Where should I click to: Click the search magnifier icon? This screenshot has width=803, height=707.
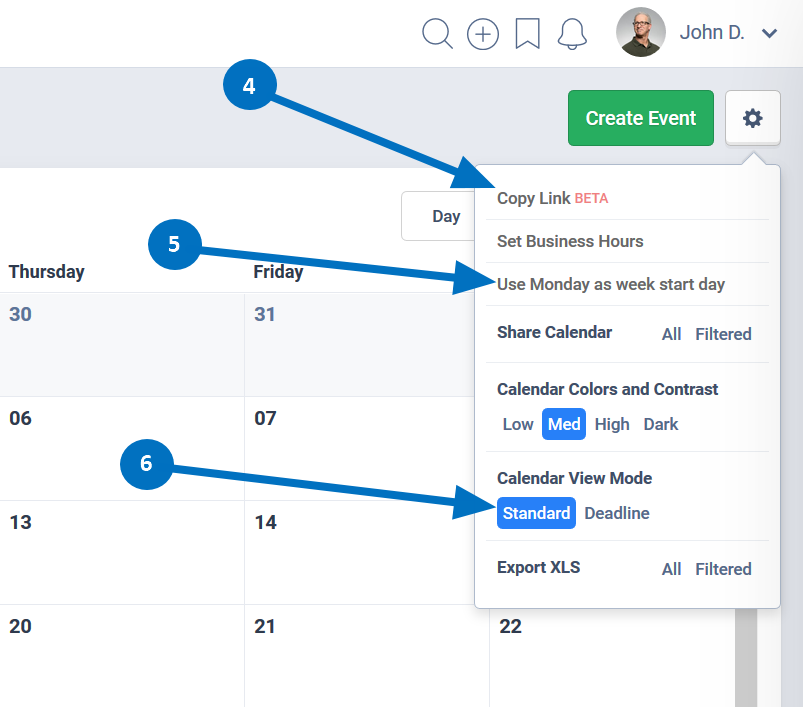437,34
